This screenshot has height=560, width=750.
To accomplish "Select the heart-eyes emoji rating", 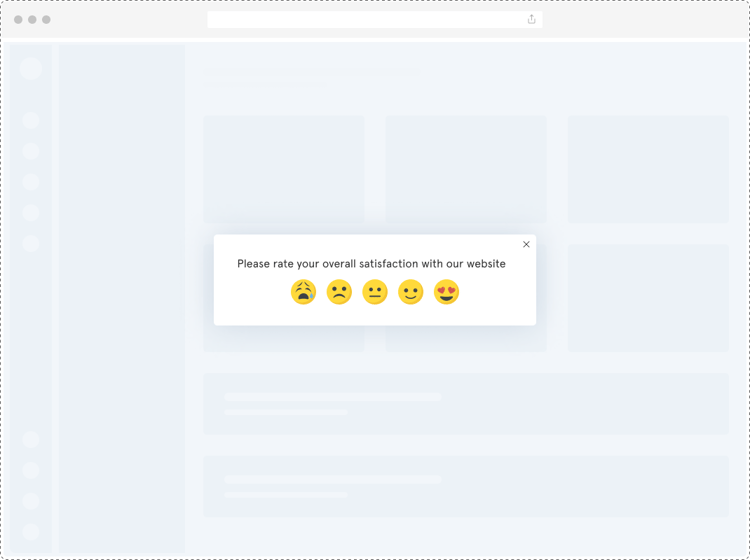I will 446,292.
